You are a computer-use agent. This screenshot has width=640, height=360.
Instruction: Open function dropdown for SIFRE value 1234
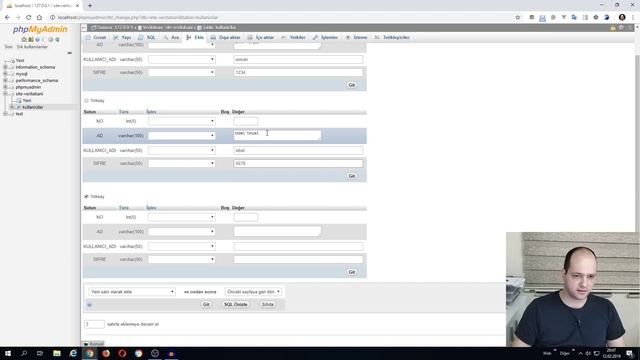182,72
